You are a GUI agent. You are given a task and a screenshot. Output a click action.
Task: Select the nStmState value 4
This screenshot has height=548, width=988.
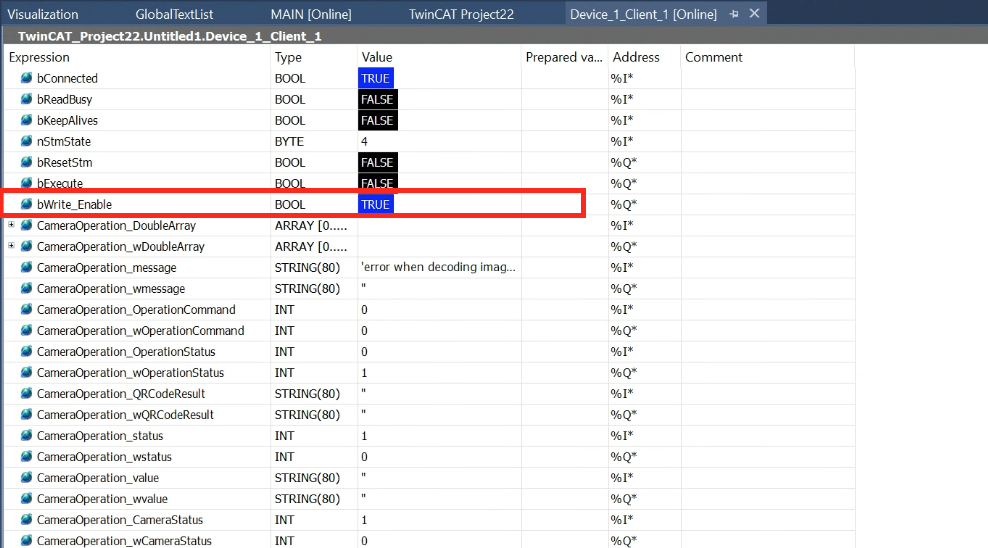click(x=364, y=141)
